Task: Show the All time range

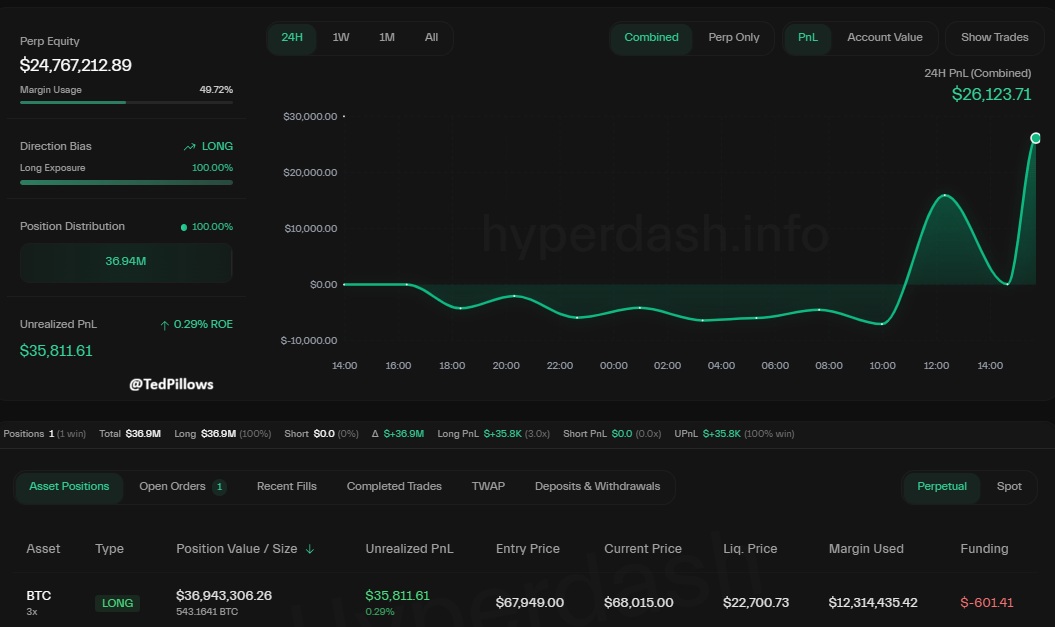Action: click(x=431, y=38)
